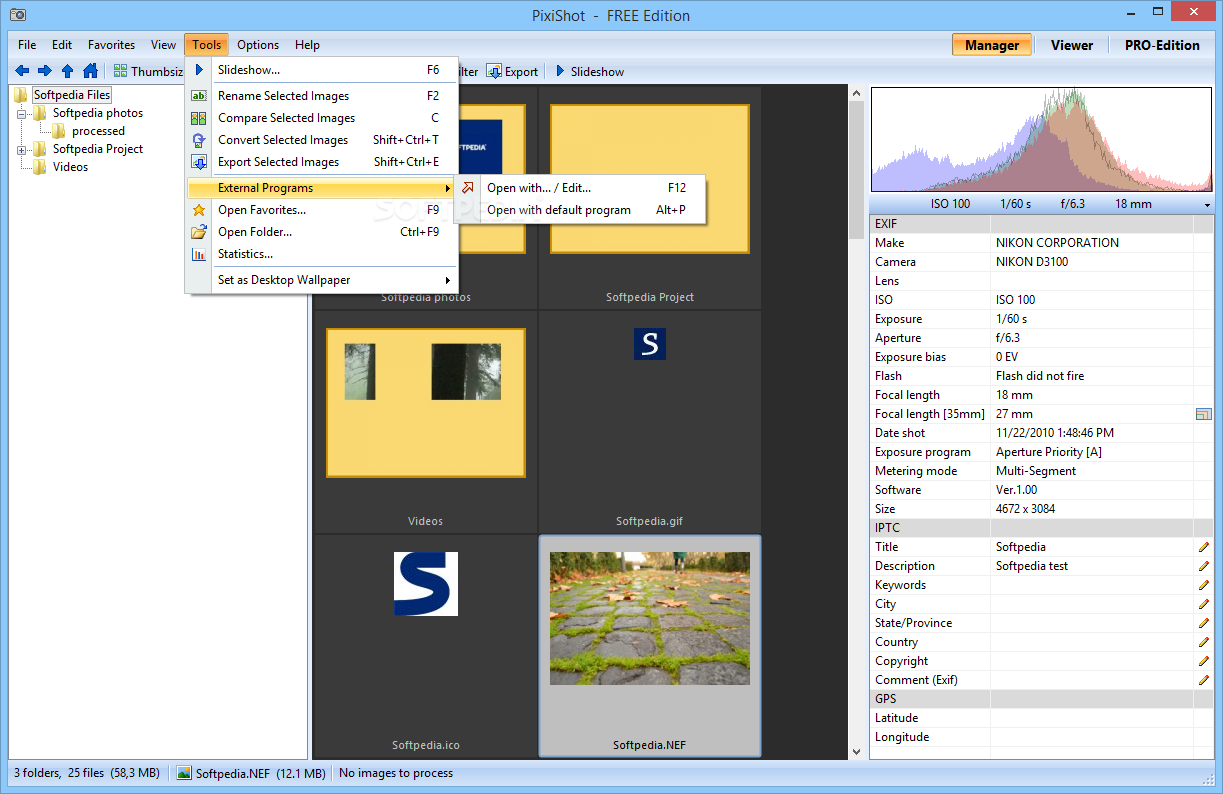Open the histogram panel dropdown arrow
The width and height of the screenshot is (1223, 794).
point(1209,204)
